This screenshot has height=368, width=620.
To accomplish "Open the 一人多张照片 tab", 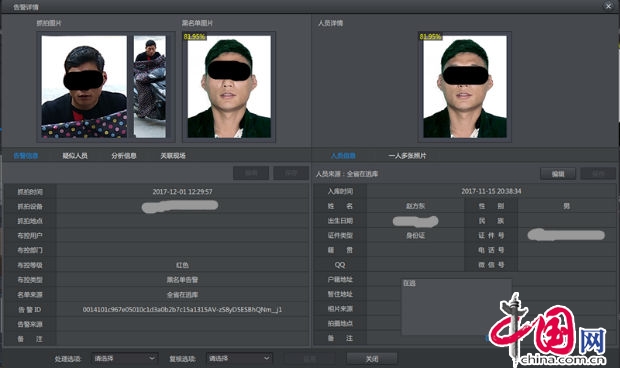I will [407, 156].
